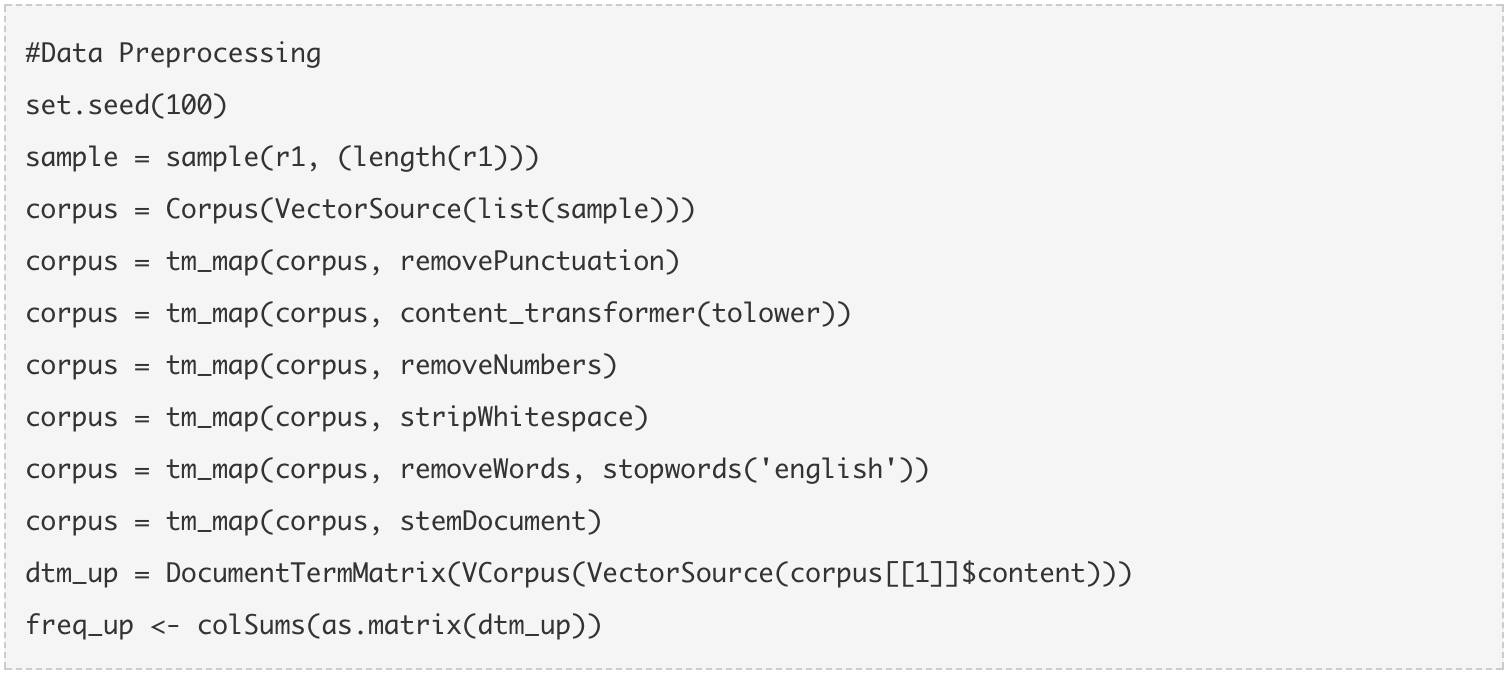Click the stopwords('english') argument
Viewport: 1510px width, 676px height.
pos(758,469)
